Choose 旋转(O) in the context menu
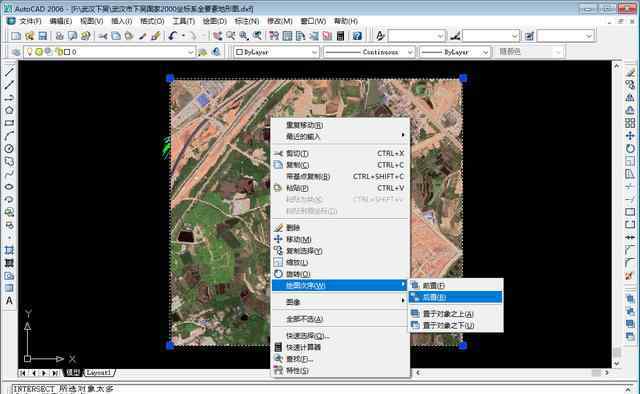The height and width of the screenshot is (394, 640). click(340, 274)
